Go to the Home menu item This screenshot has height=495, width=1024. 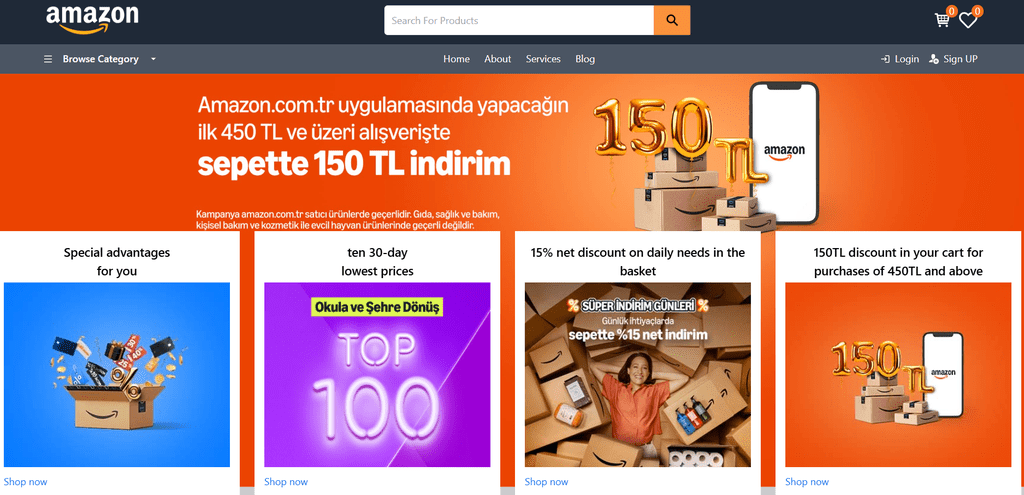pyautogui.click(x=456, y=59)
